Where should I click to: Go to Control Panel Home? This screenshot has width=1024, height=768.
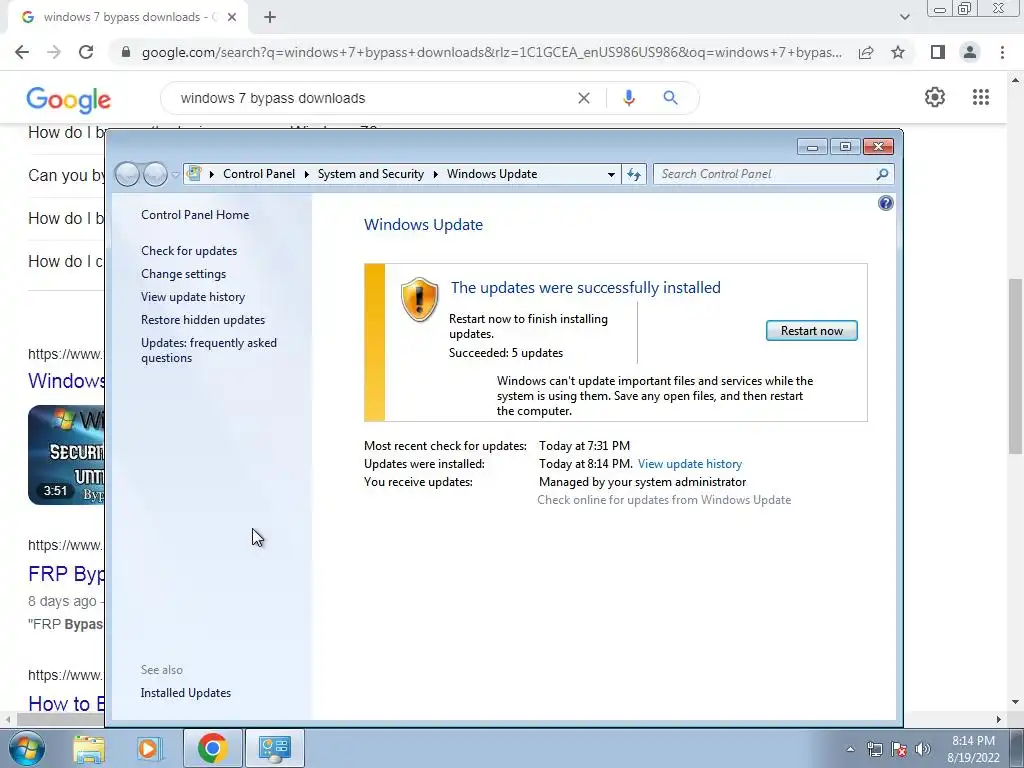coord(195,215)
